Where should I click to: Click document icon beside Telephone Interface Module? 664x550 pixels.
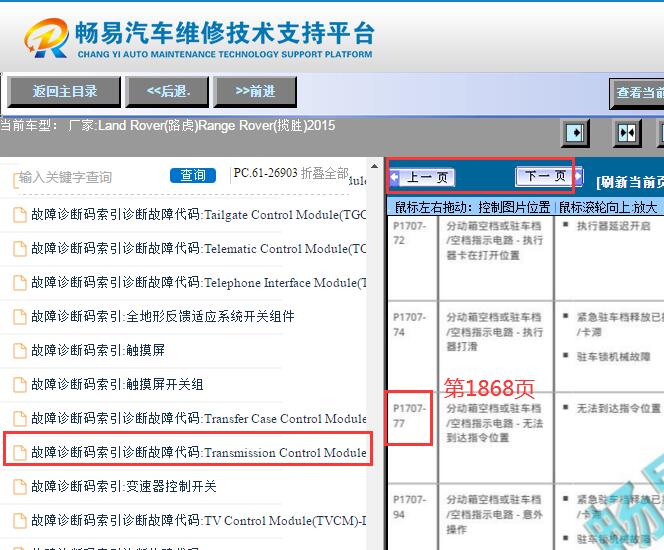[x=19, y=283]
